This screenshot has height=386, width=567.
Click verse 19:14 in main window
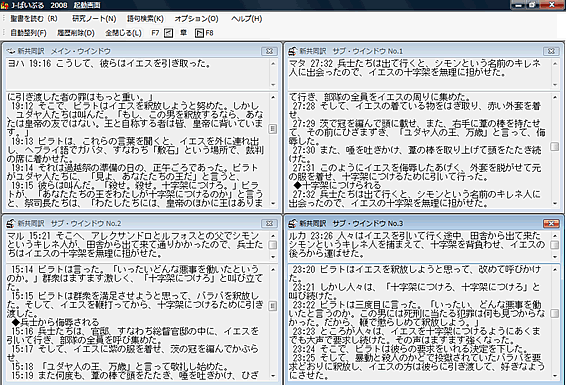134,172
